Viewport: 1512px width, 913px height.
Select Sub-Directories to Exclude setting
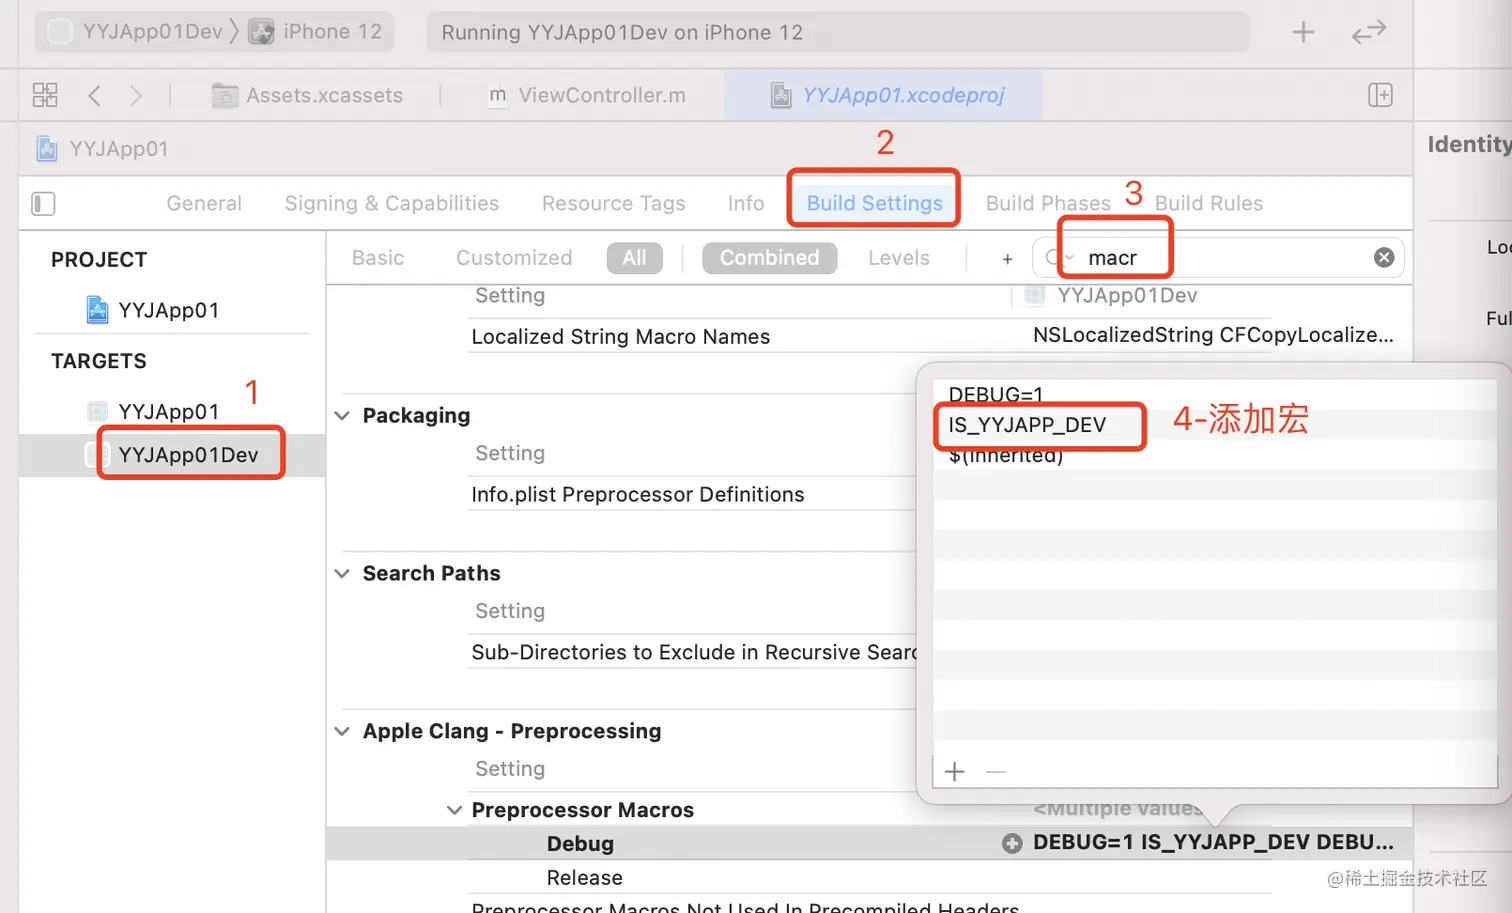click(694, 653)
